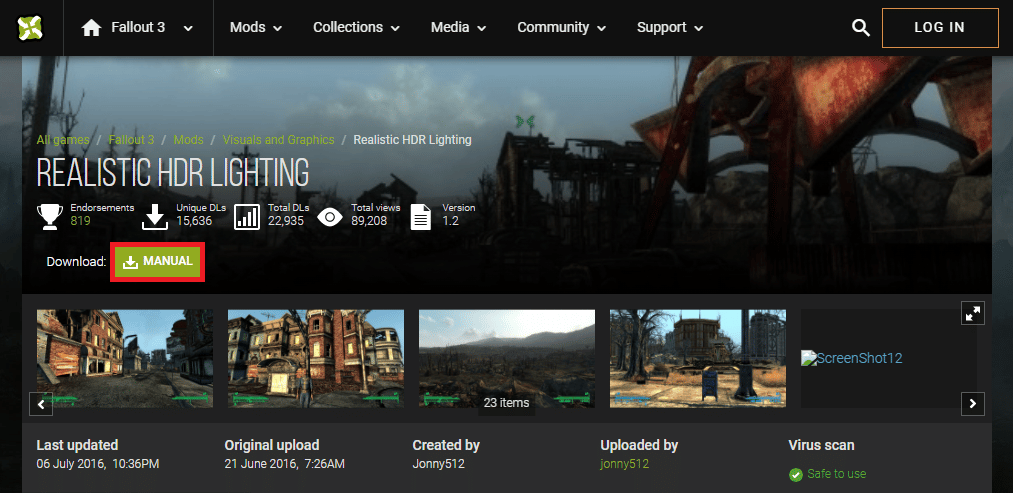Image resolution: width=1013 pixels, height=493 pixels.
Task: Click the MANUAL download button
Action: point(158,262)
